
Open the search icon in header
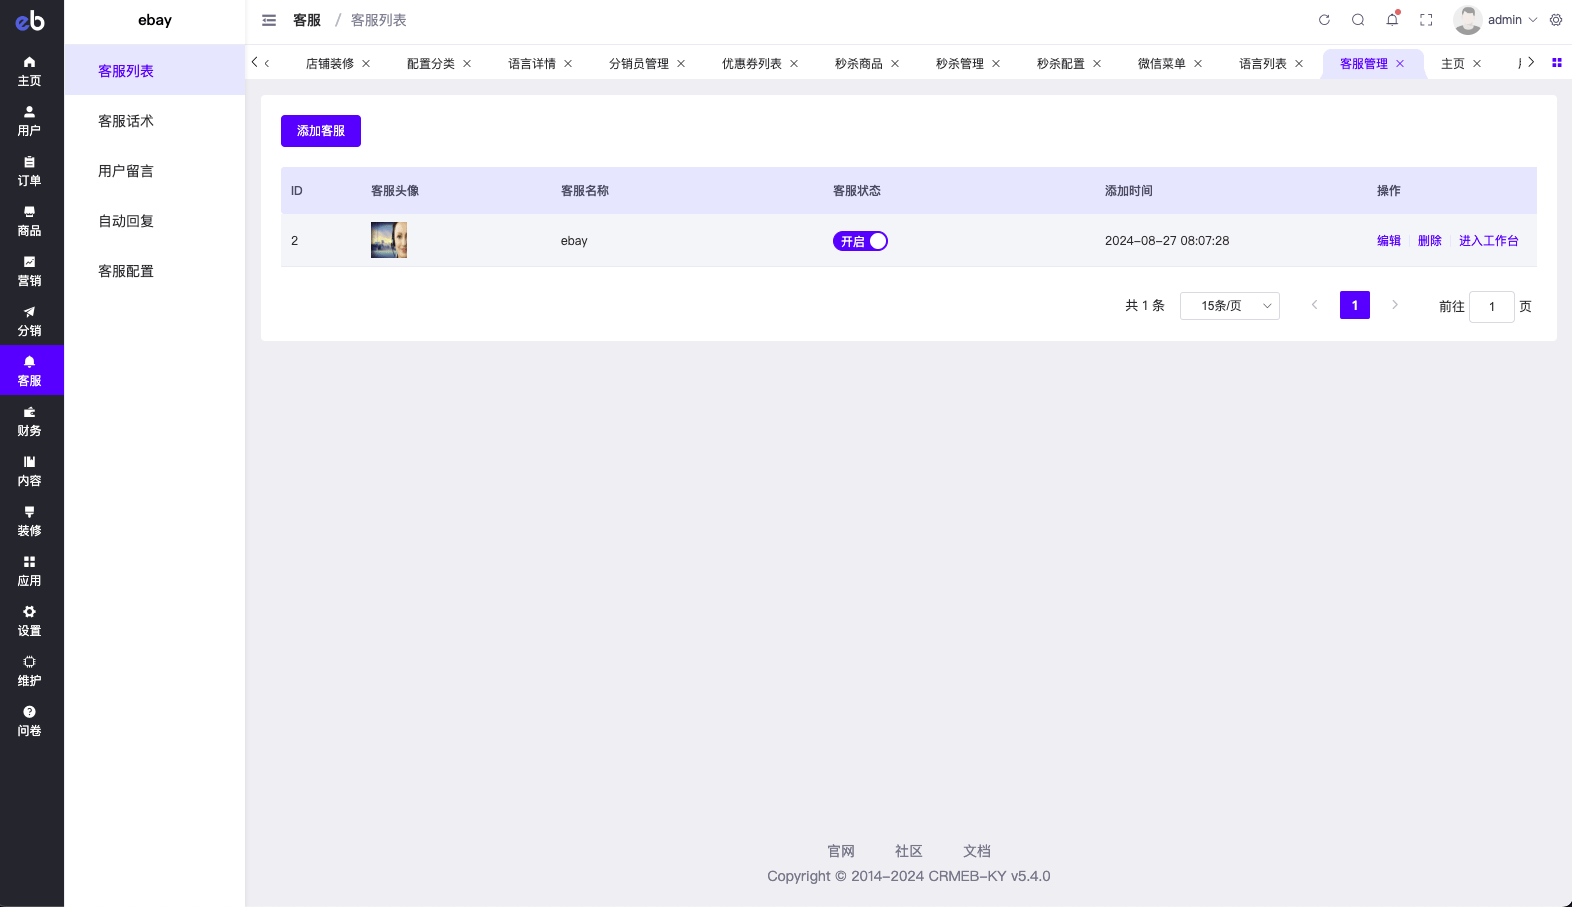click(x=1358, y=20)
